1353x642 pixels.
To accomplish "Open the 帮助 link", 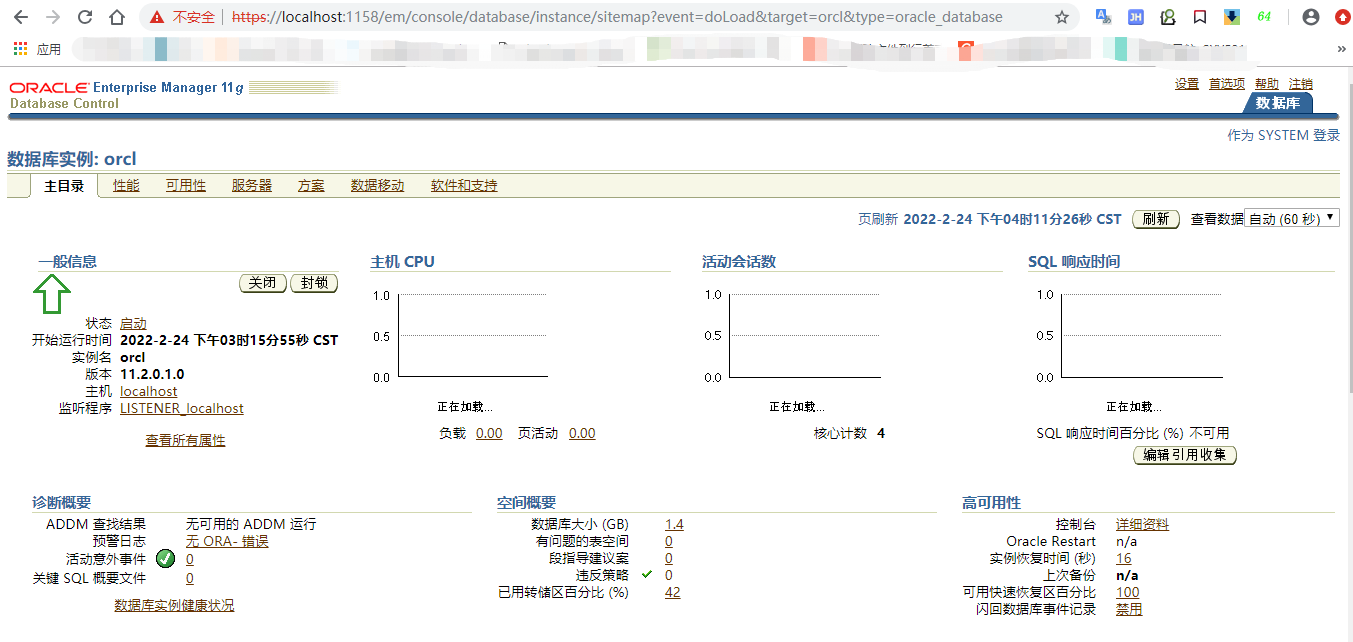I will pos(1267,84).
